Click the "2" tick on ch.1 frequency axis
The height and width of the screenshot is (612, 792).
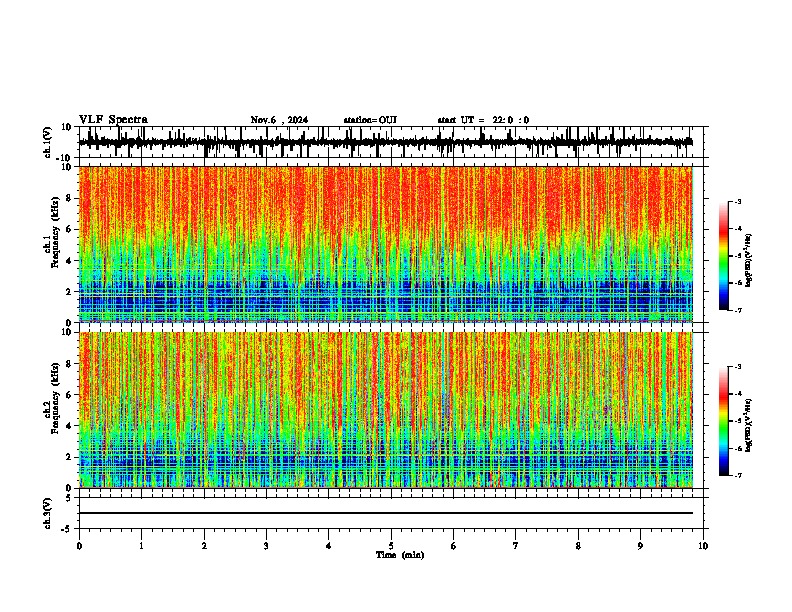[70, 292]
